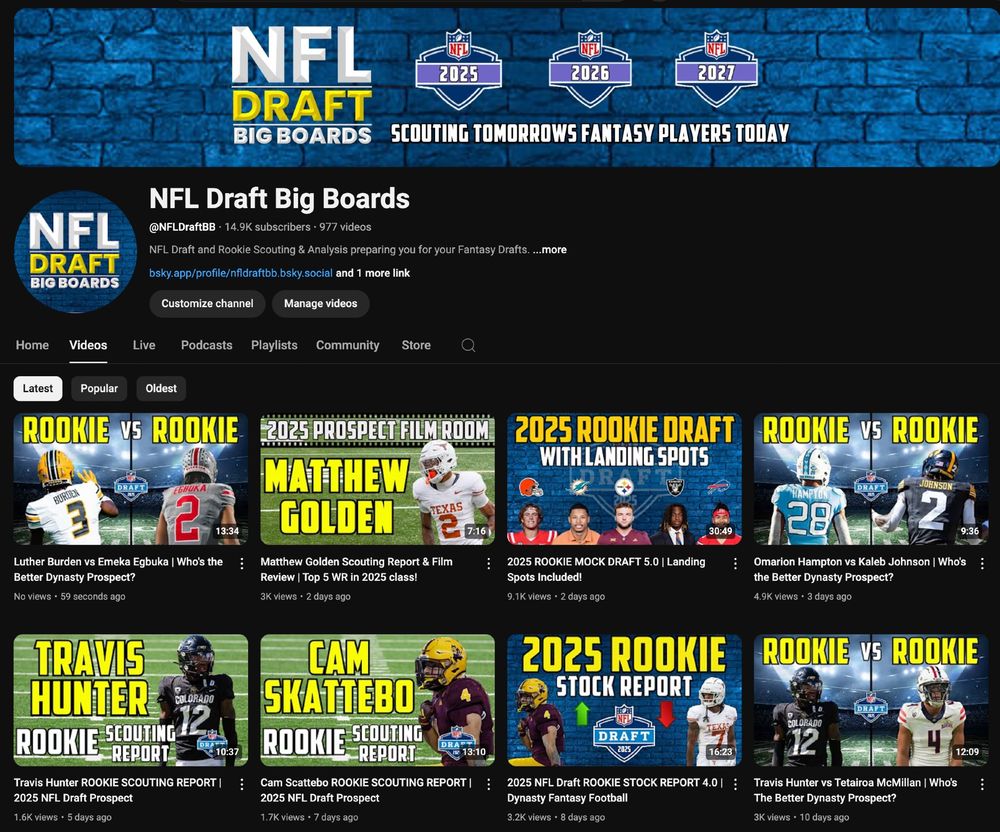Image resolution: width=1000 pixels, height=832 pixels.
Task: Go to the Podcasts tab
Action: 207,345
